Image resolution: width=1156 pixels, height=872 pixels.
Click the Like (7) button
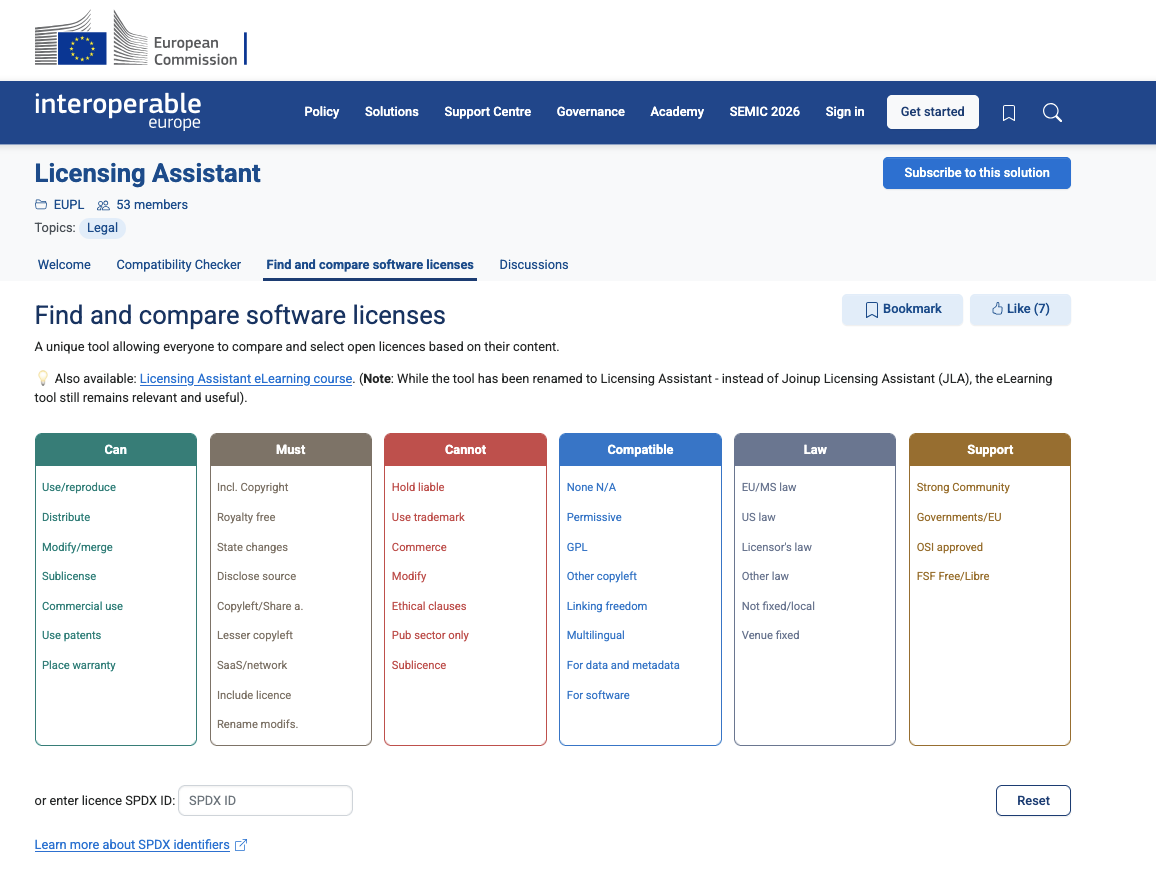(1020, 310)
